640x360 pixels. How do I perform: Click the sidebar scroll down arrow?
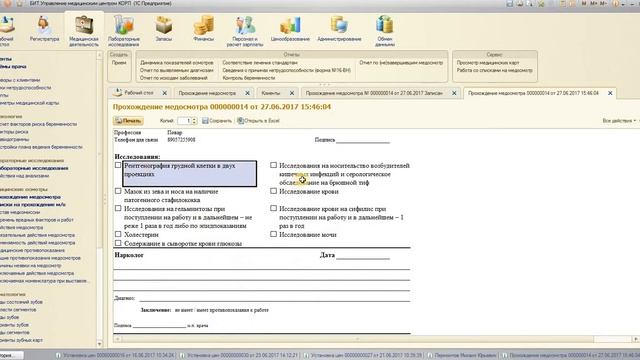[x=99, y=344]
